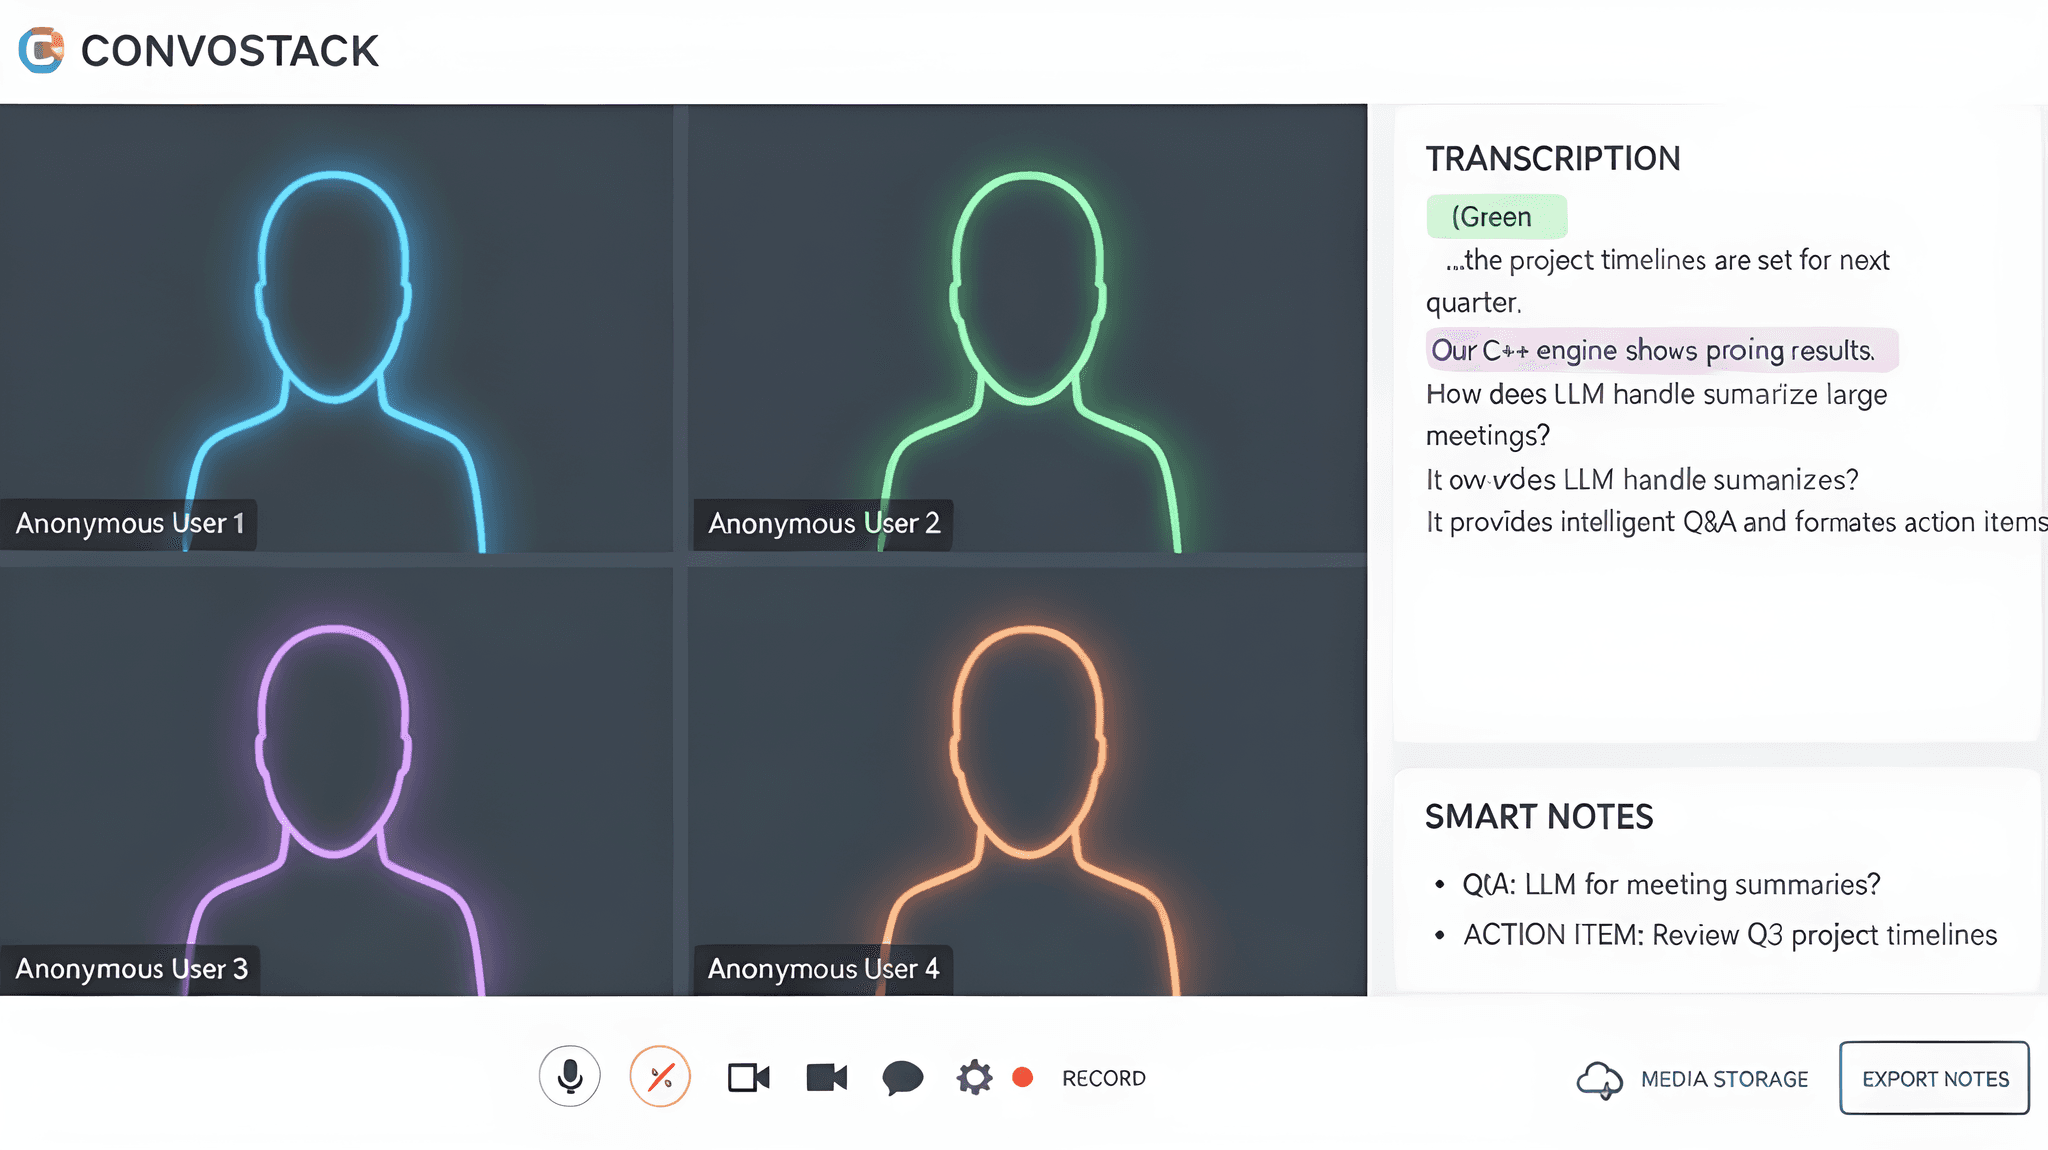
Task: Toggle the microphone button
Action: [x=570, y=1077]
